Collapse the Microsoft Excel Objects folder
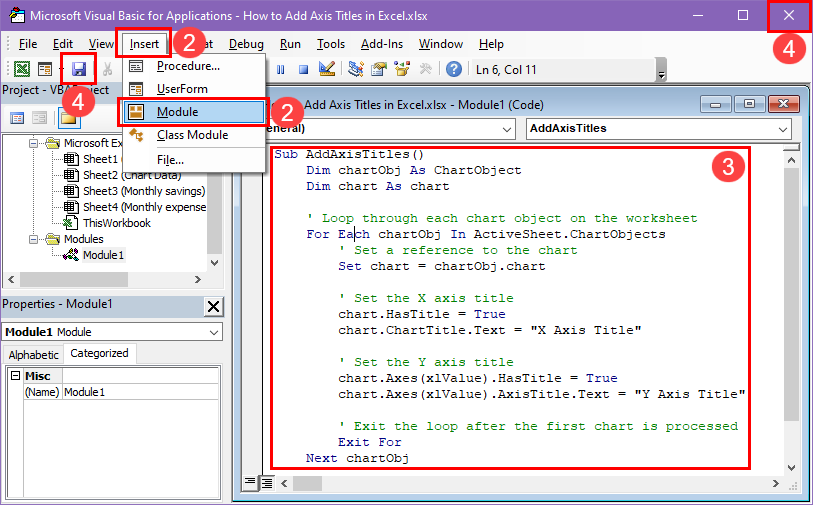 point(34,143)
